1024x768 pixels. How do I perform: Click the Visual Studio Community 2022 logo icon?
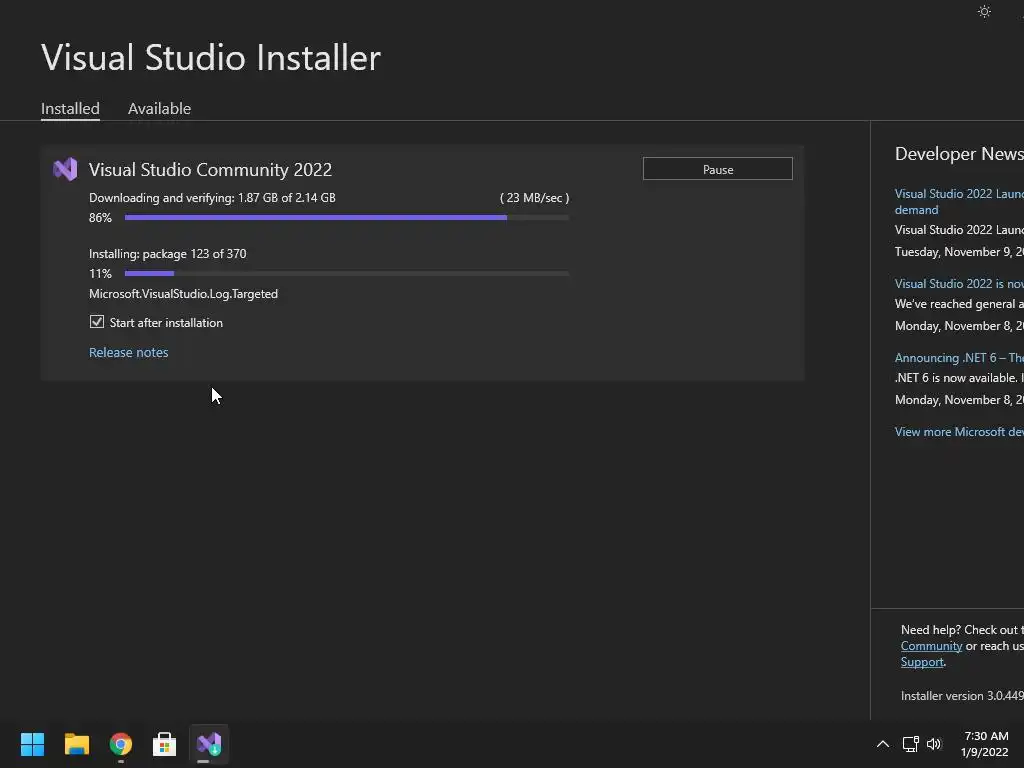pyautogui.click(x=65, y=170)
